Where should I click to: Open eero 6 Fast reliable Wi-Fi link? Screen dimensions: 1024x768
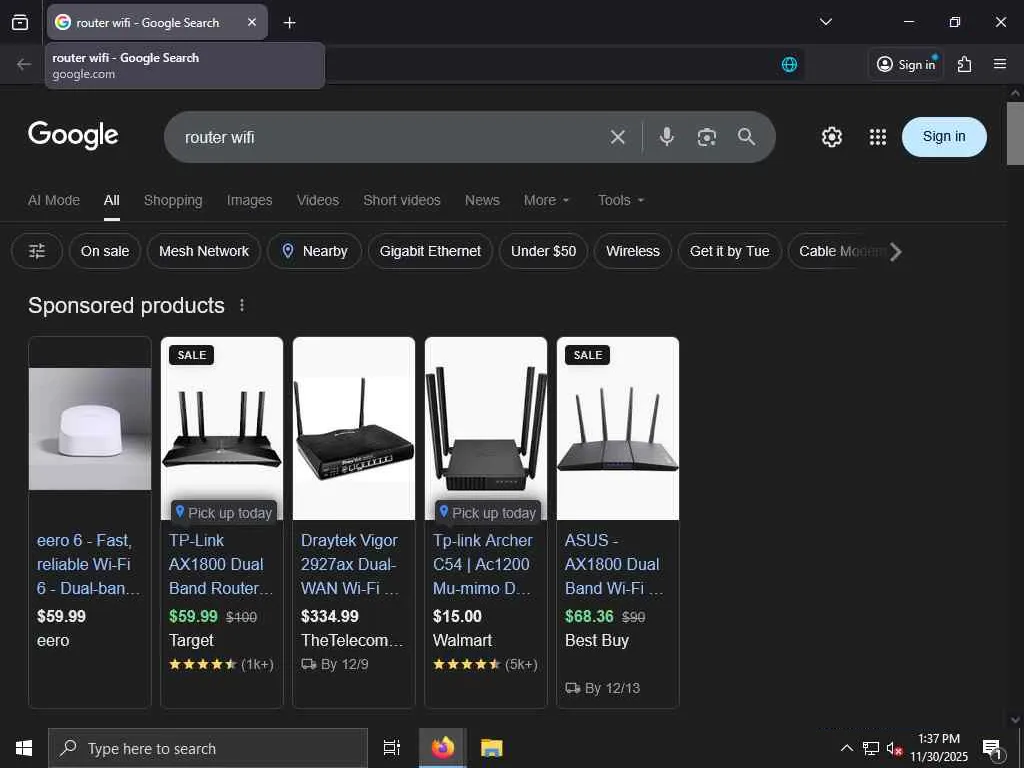point(88,564)
